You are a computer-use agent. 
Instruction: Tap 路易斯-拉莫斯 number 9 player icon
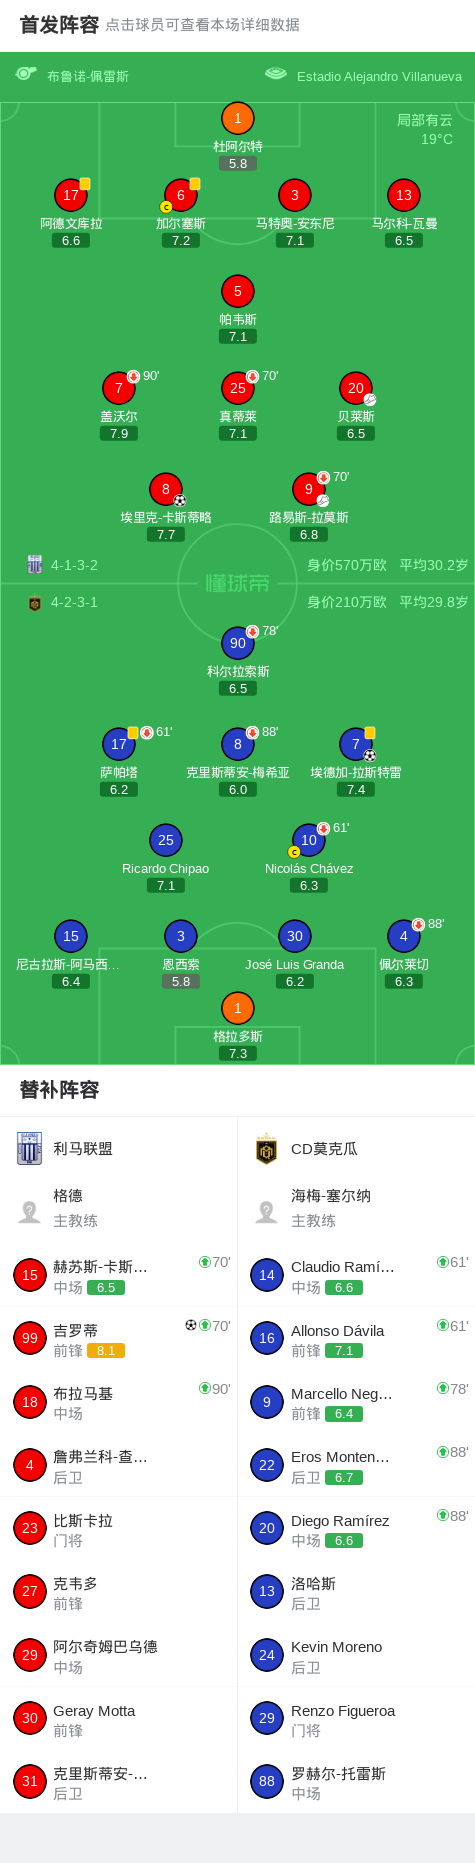click(x=309, y=489)
